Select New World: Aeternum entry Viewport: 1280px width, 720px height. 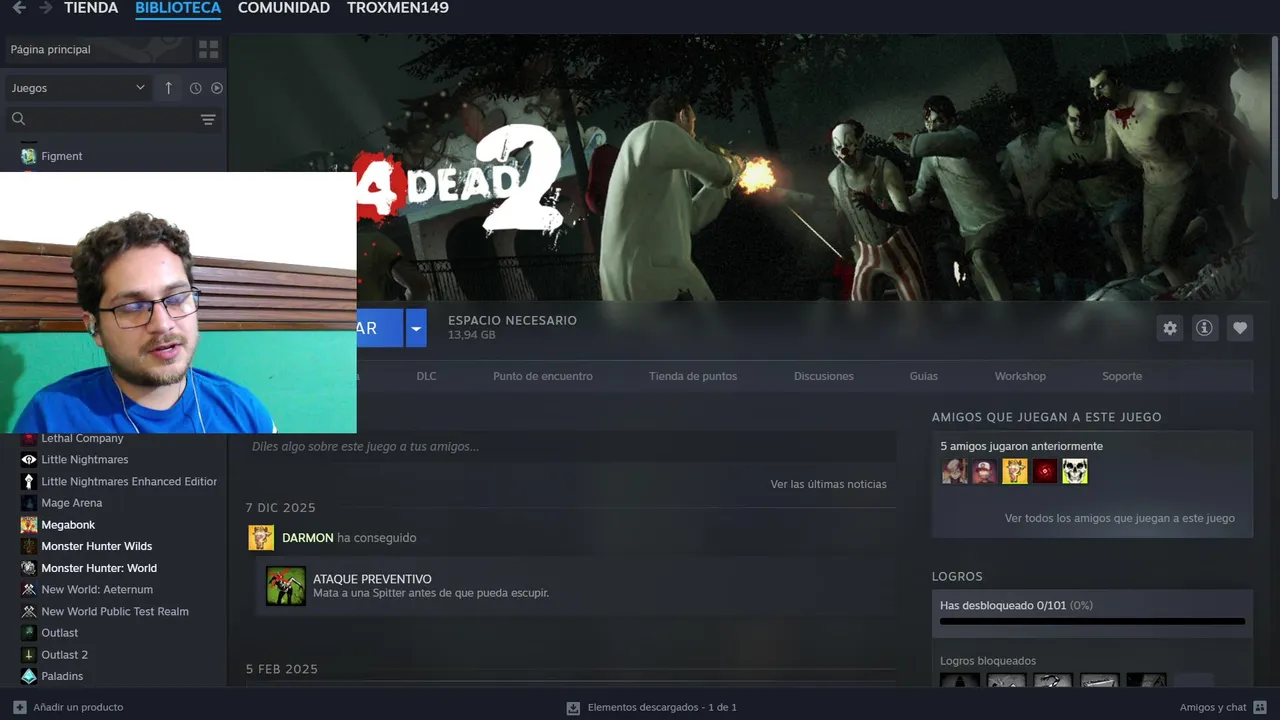click(97, 590)
